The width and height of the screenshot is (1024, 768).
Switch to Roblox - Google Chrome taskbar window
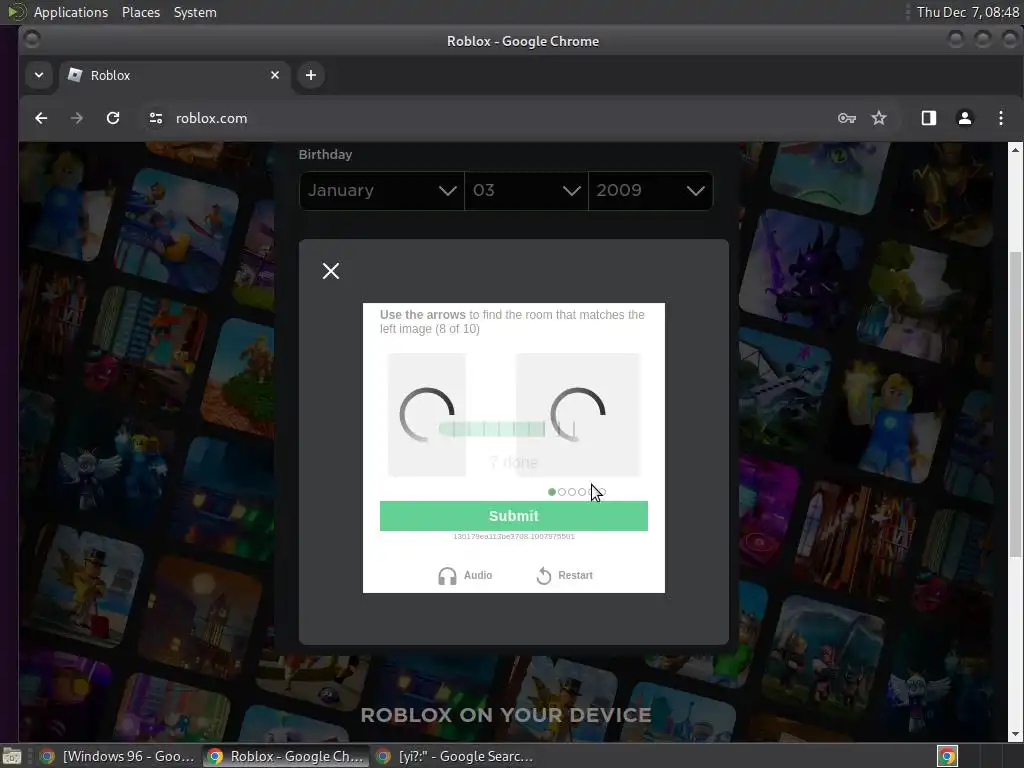pos(285,756)
